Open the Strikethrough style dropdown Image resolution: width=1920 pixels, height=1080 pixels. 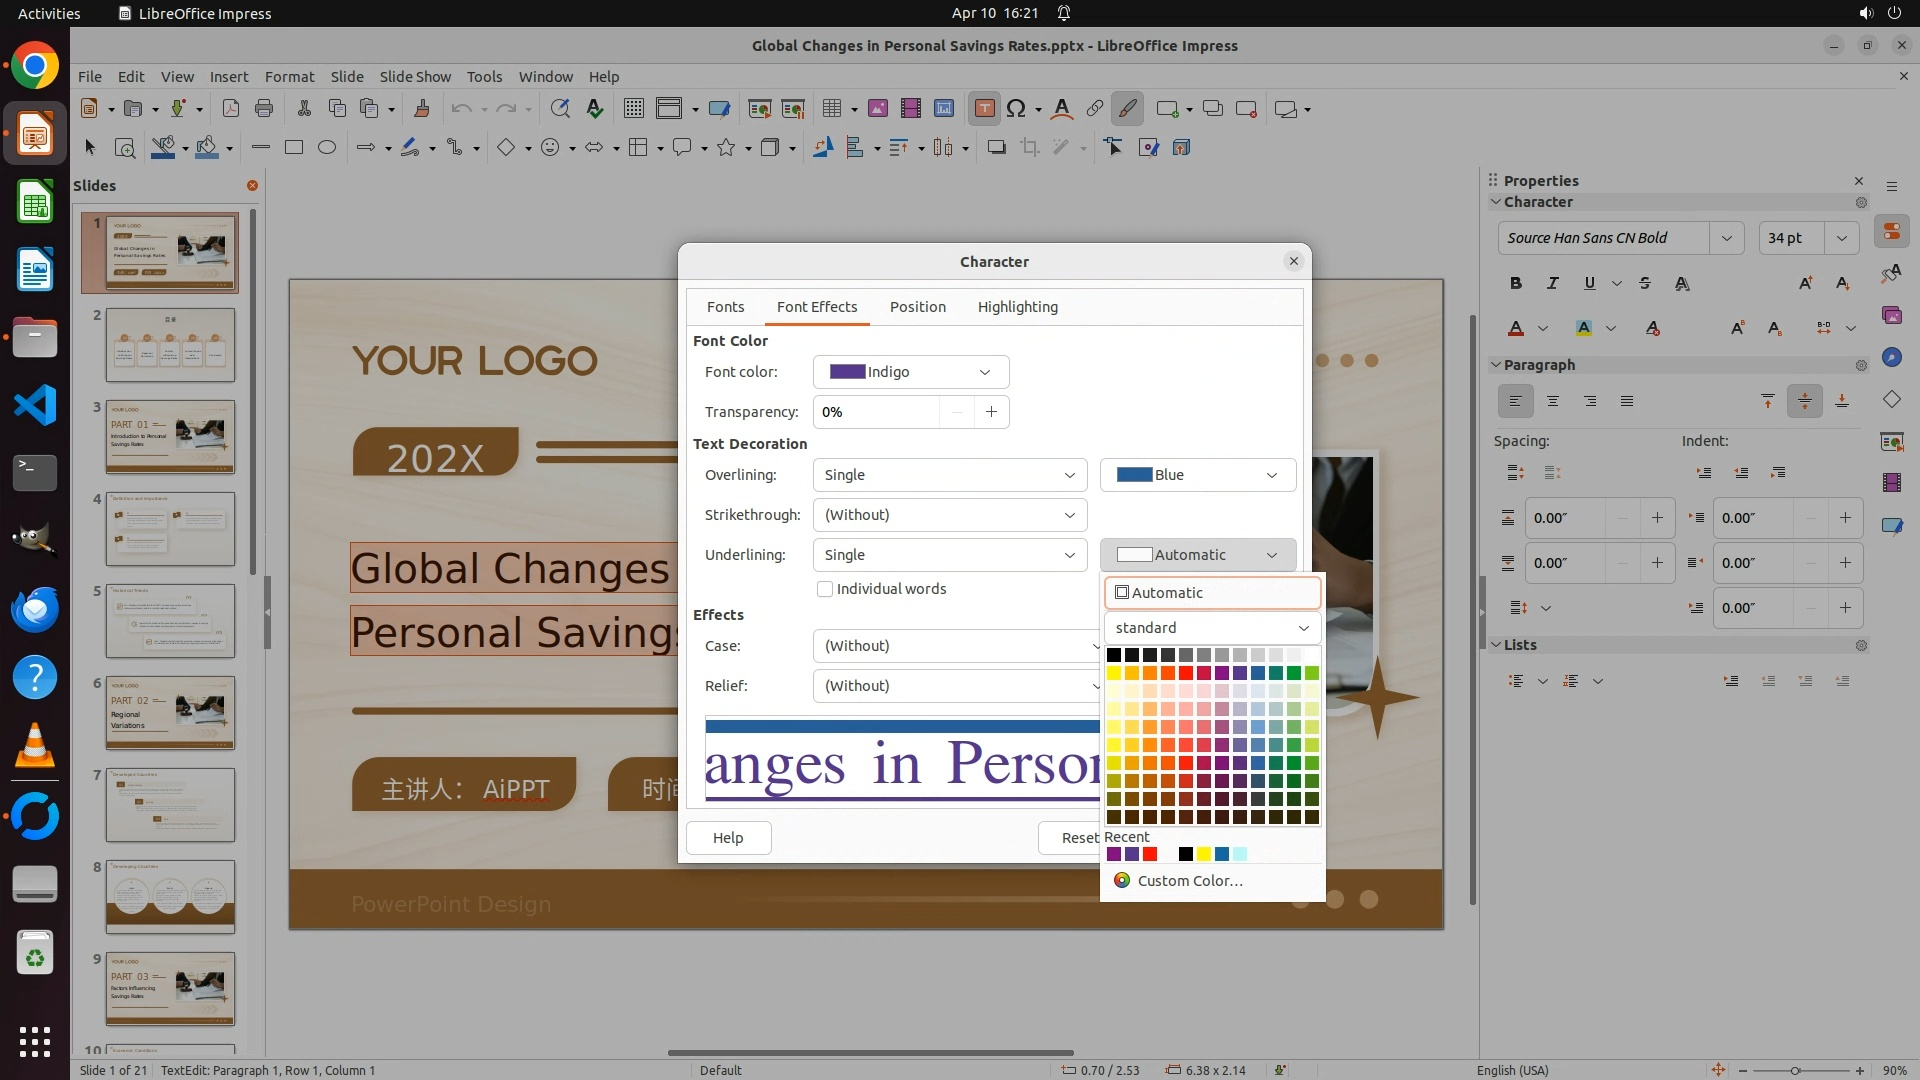(x=949, y=515)
